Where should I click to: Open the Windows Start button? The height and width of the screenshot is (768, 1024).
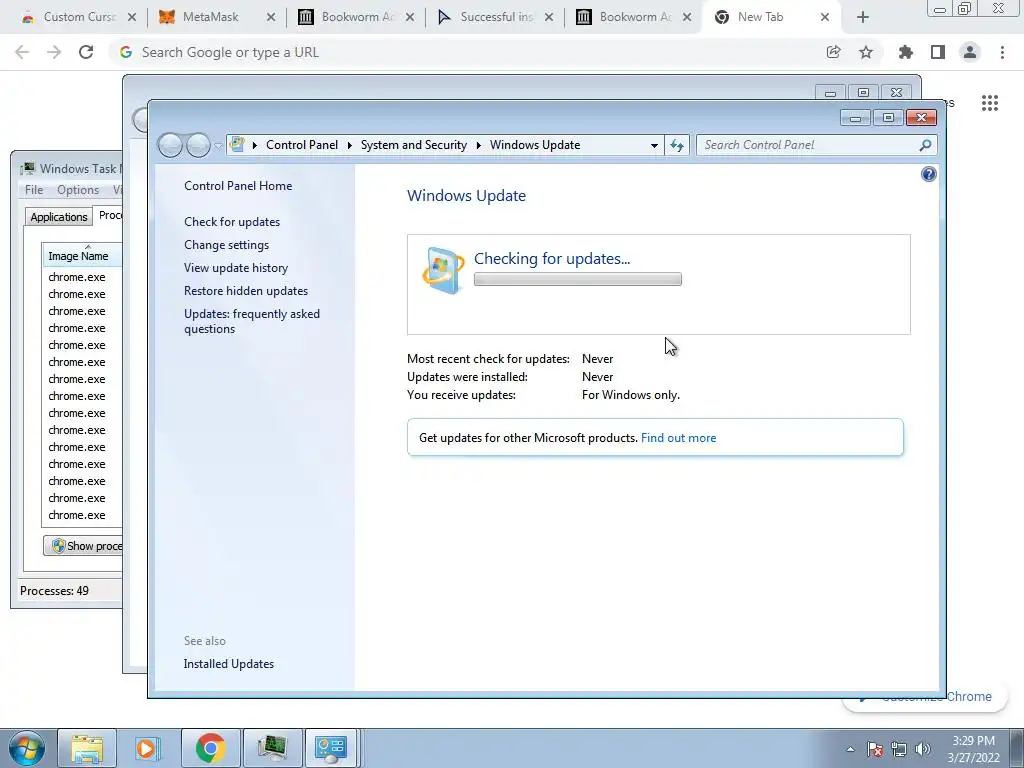(x=27, y=748)
